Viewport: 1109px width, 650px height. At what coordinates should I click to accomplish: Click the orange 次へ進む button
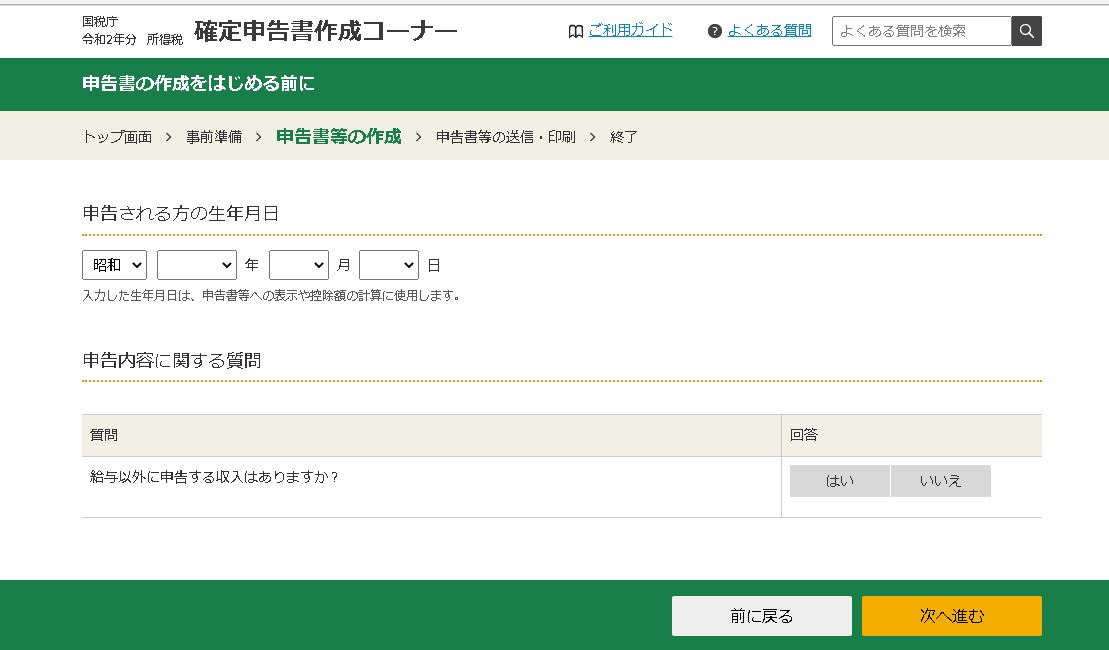951,616
